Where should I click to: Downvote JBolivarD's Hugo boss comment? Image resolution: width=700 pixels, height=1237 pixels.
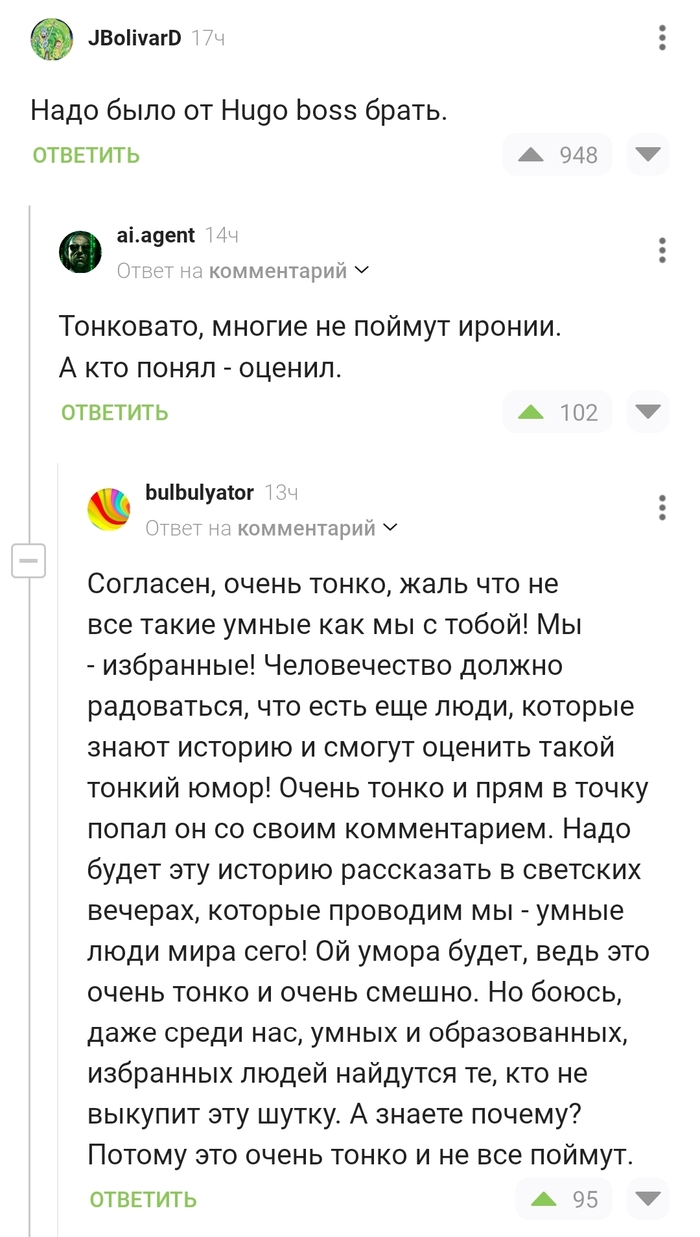[648, 155]
